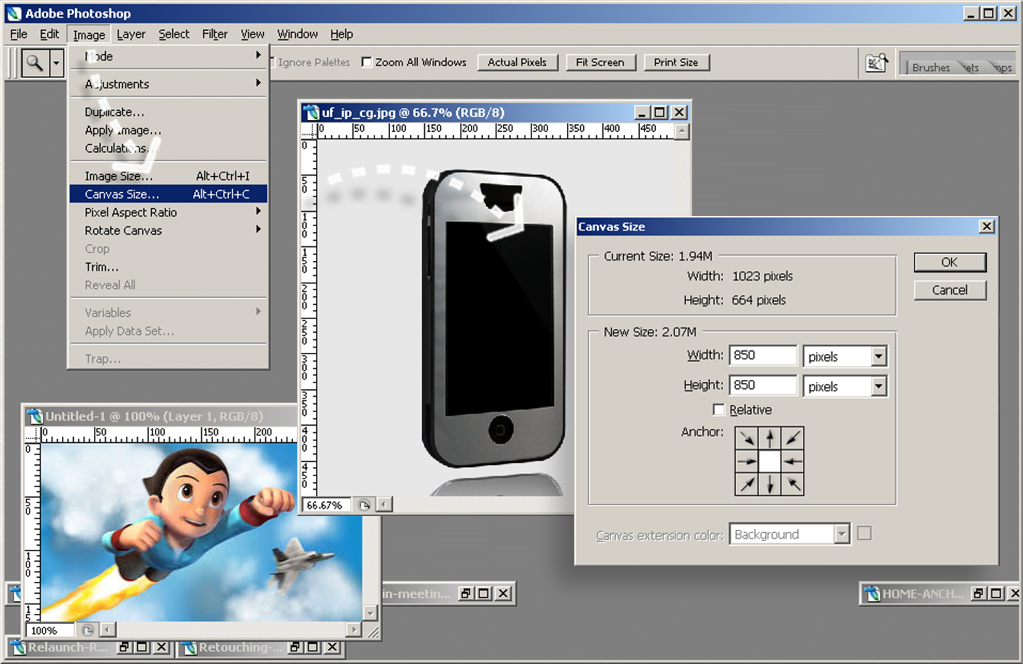
Task: Click the Print Size button
Action: 676,63
